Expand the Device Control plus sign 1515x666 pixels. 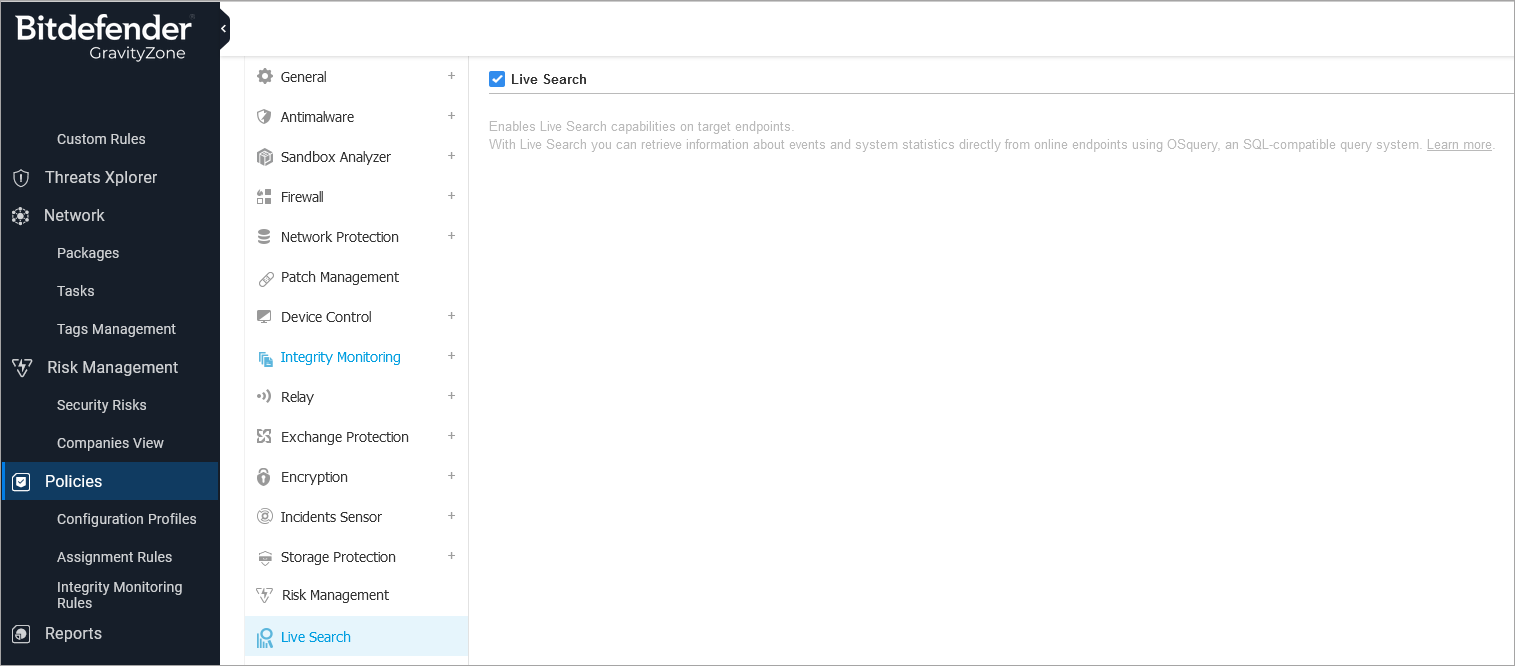[x=451, y=316]
